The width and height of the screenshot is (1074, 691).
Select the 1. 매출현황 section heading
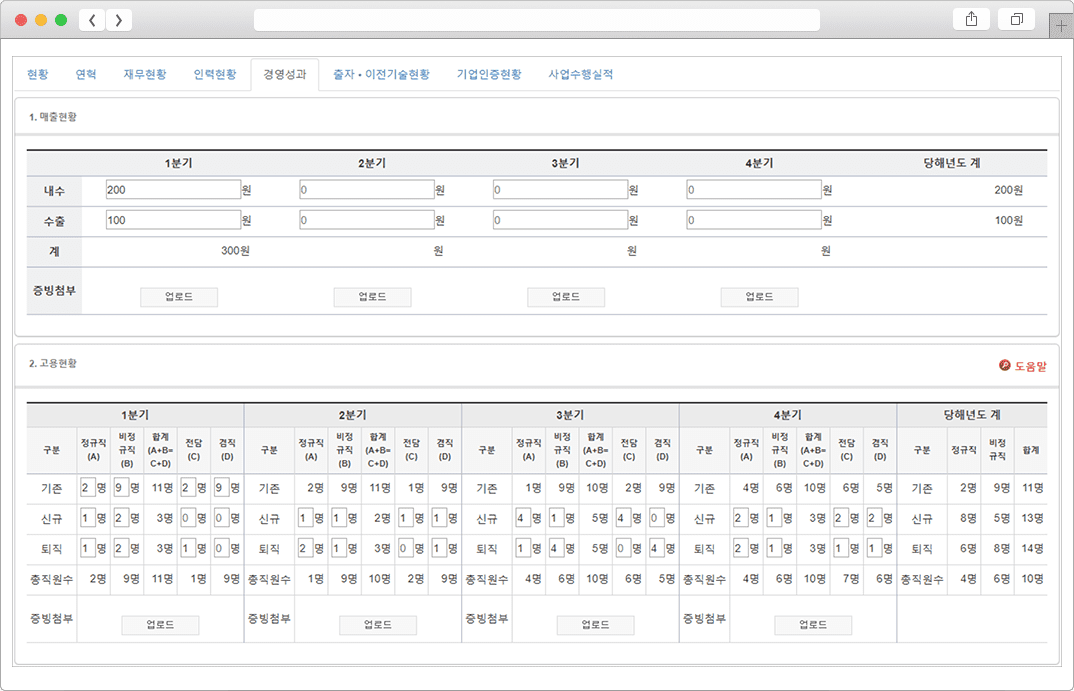[x=53, y=117]
